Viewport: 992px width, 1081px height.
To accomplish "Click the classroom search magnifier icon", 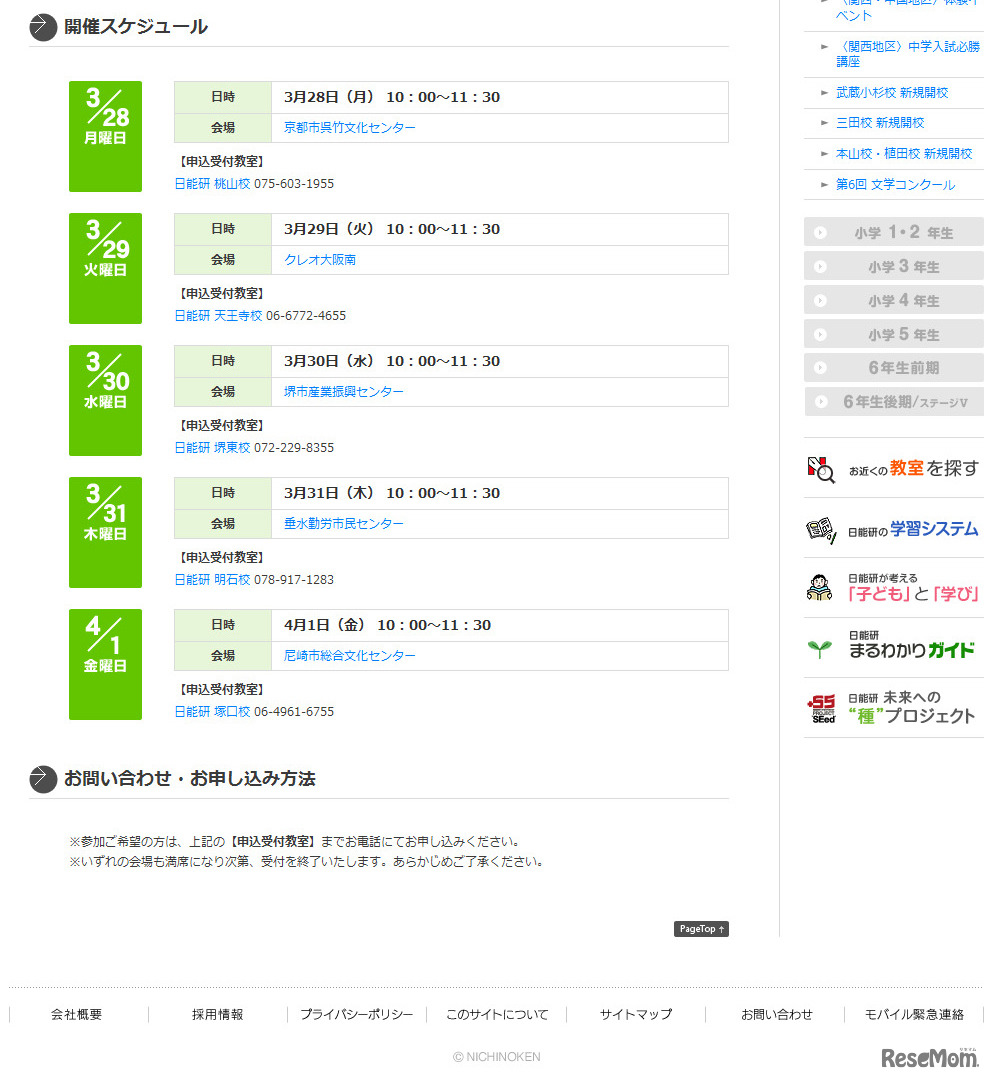I will (822, 466).
